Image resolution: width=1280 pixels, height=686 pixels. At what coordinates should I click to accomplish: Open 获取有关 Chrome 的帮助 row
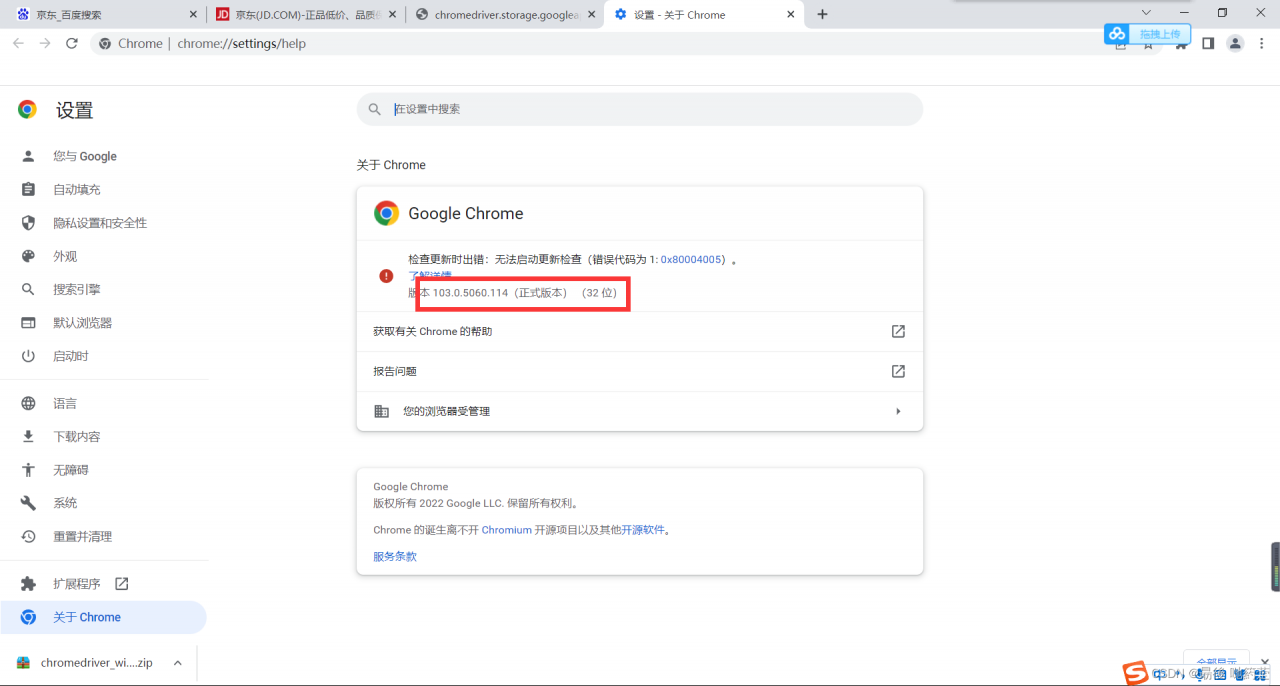click(640, 331)
